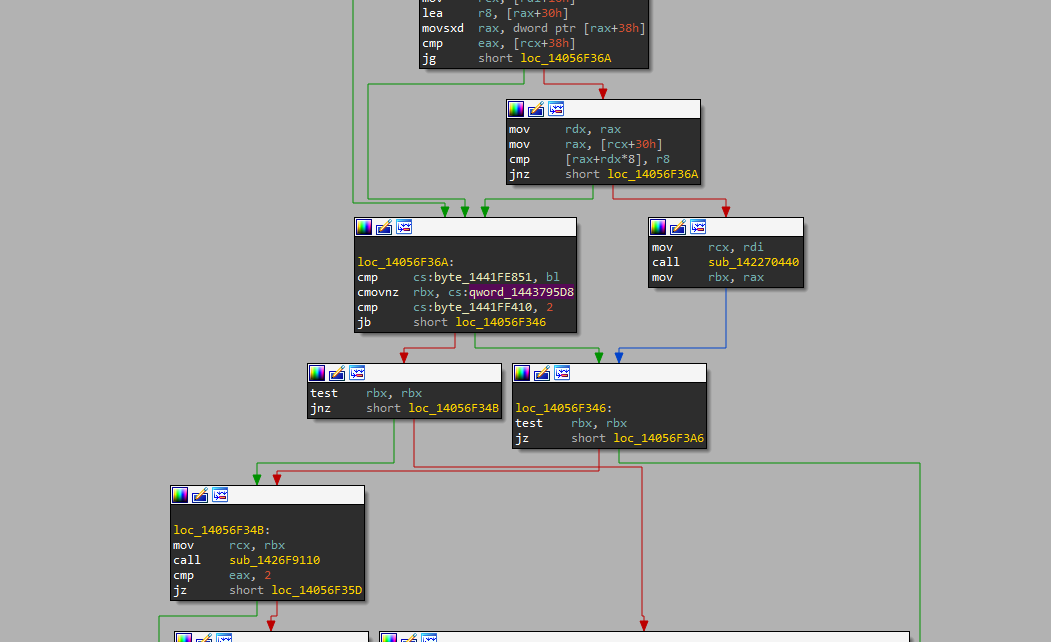Click loc_14056F346 in the jb instruction
Viewport: 1051px width, 642px height.
pyautogui.click(x=500, y=322)
